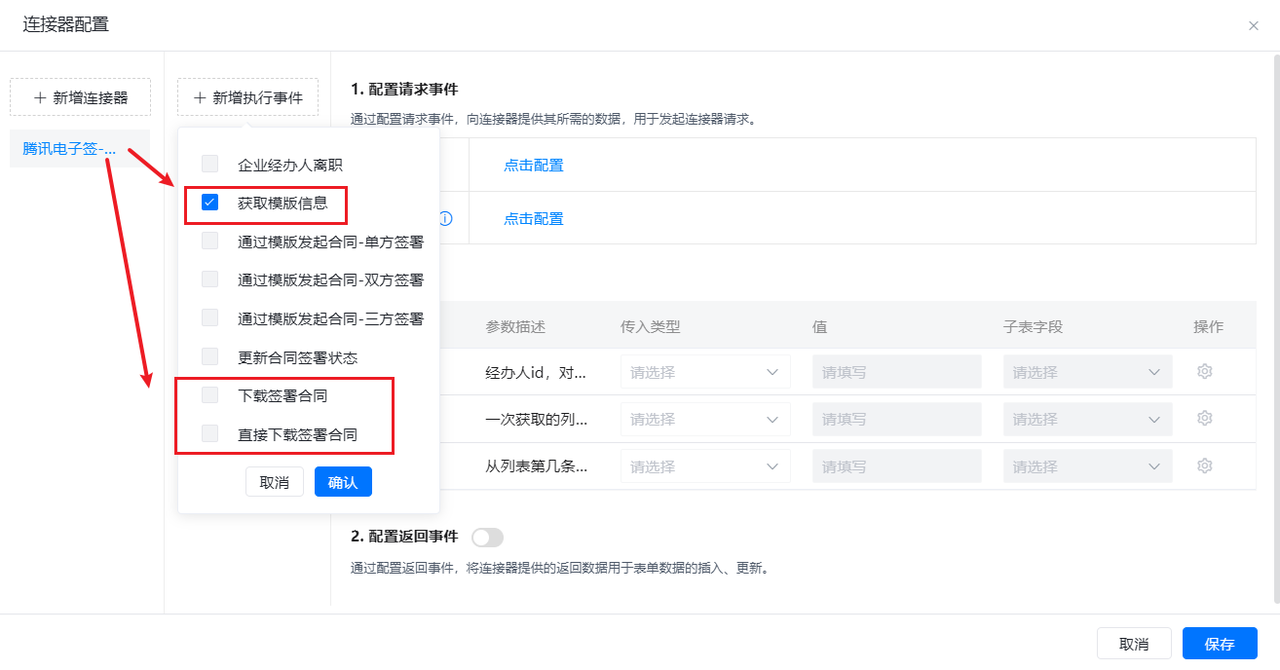The height and width of the screenshot is (670, 1280).
Task: Toggle the 配置返回事件 switch
Action: [487, 537]
